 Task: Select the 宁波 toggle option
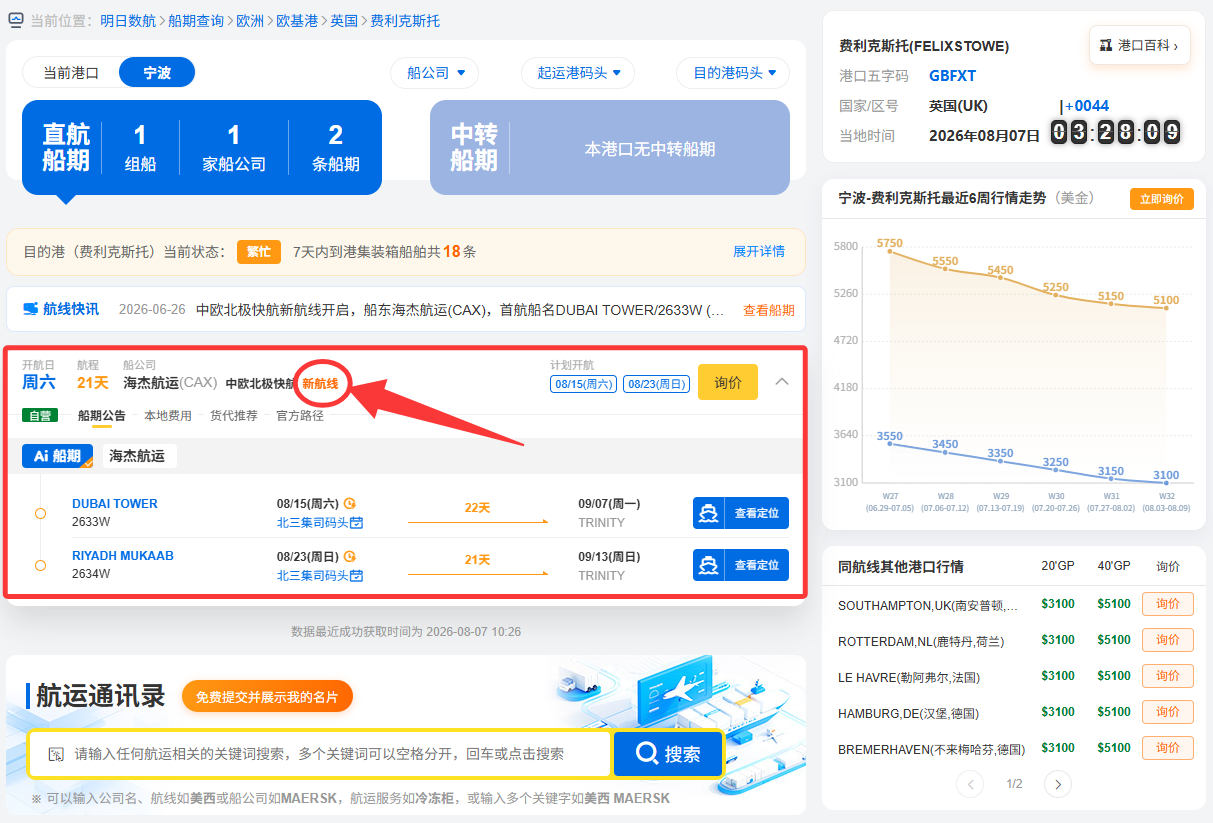(x=157, y=73)
